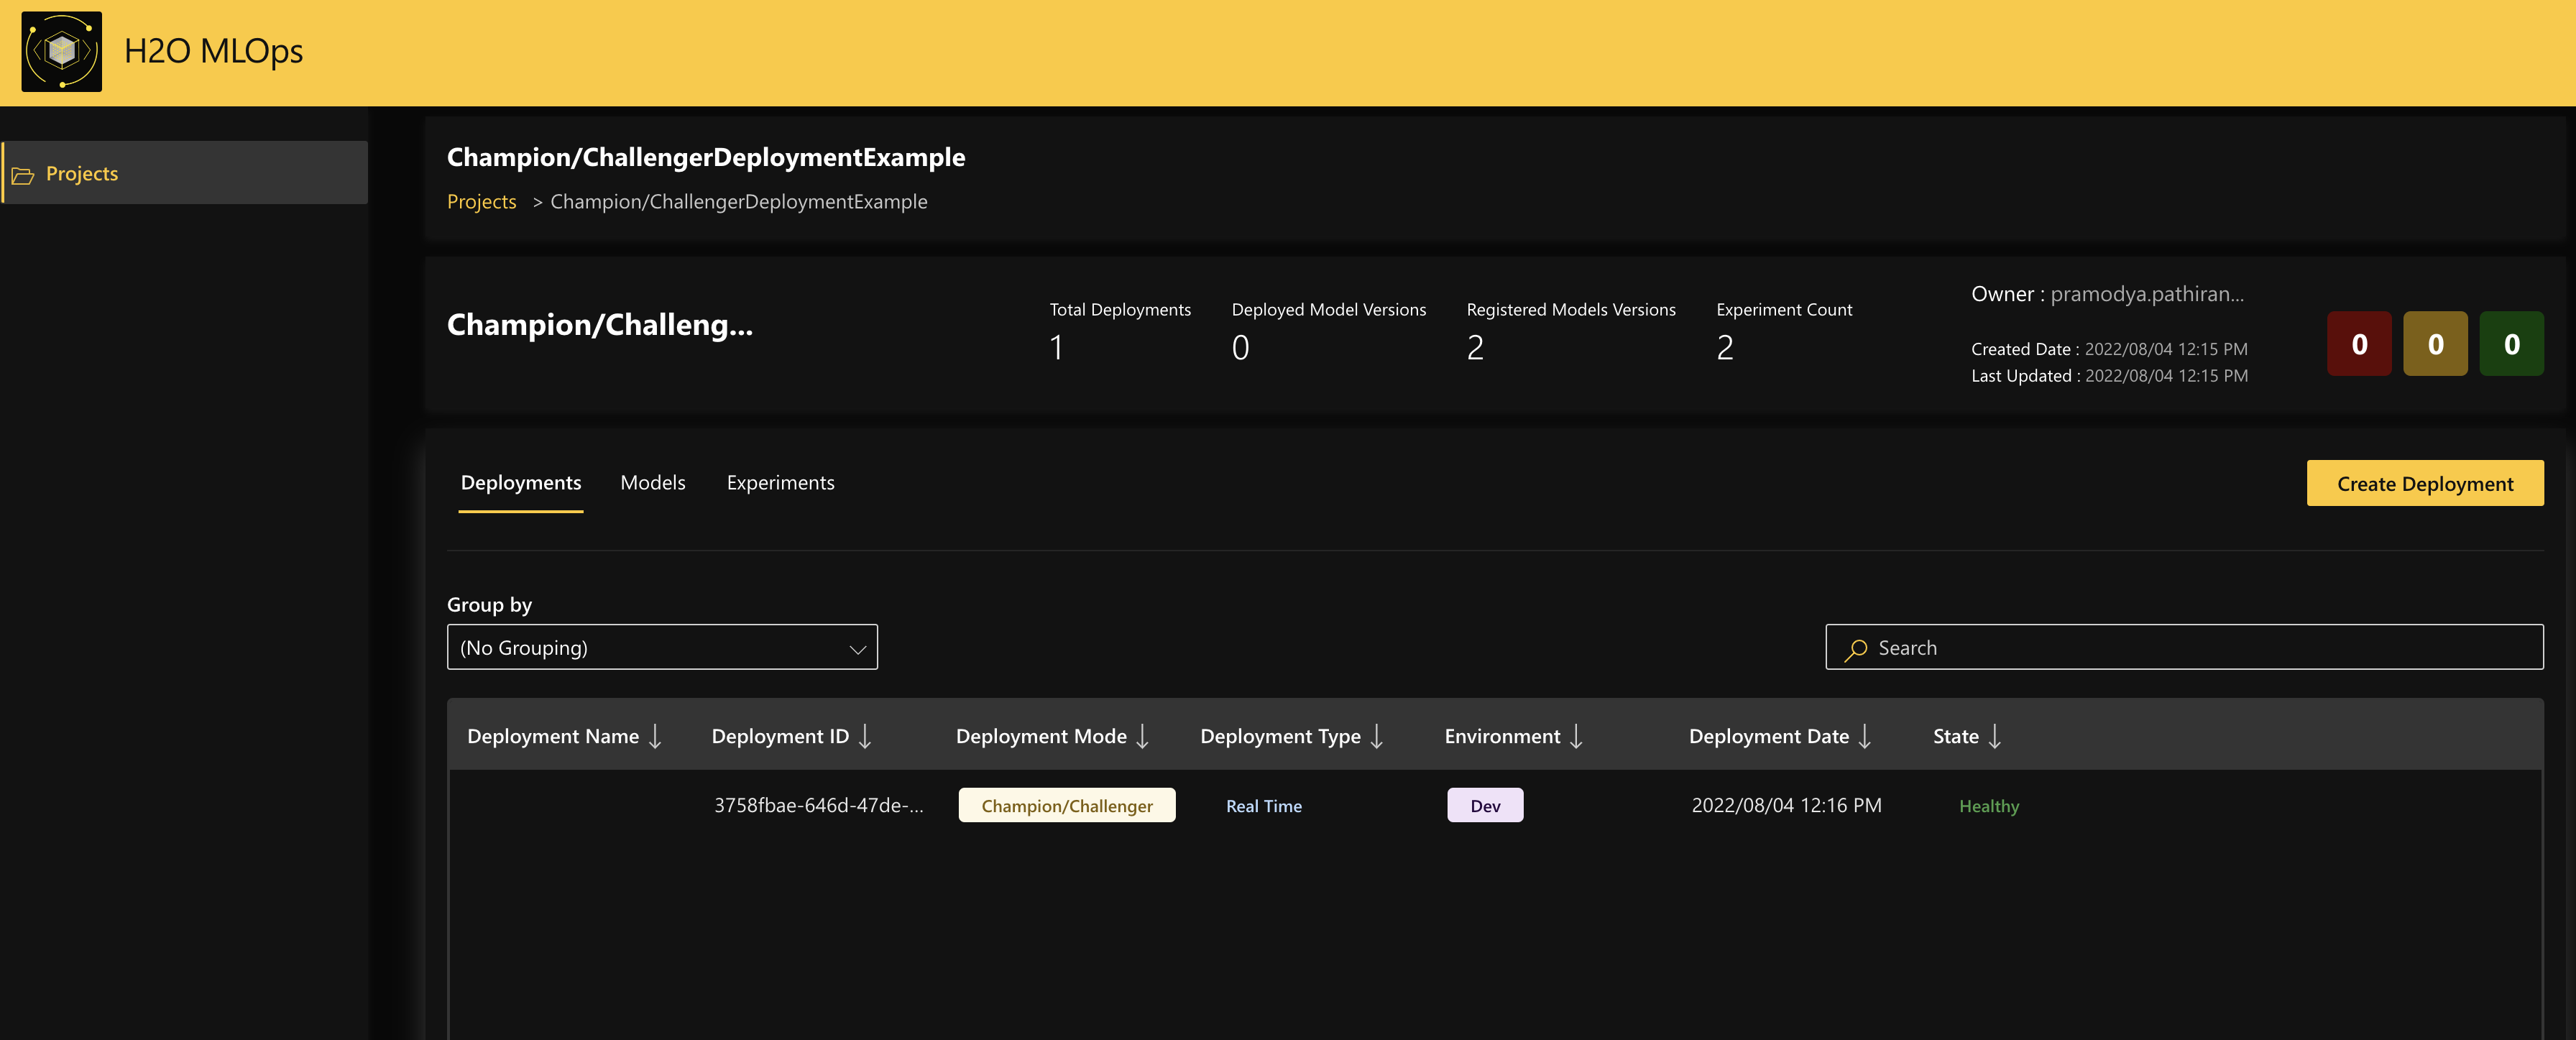Sort by Deployment Name arrow
Viewport: 2576px width, 1040px height.
tap(655, 737)
